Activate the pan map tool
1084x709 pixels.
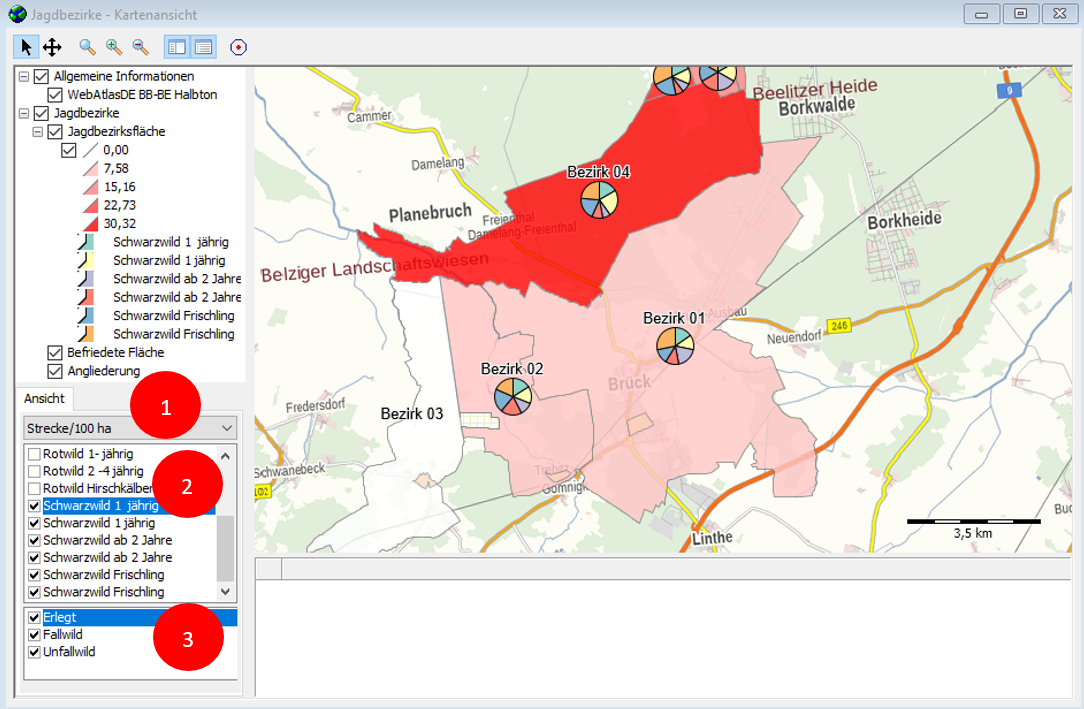[x=52, y=47]
